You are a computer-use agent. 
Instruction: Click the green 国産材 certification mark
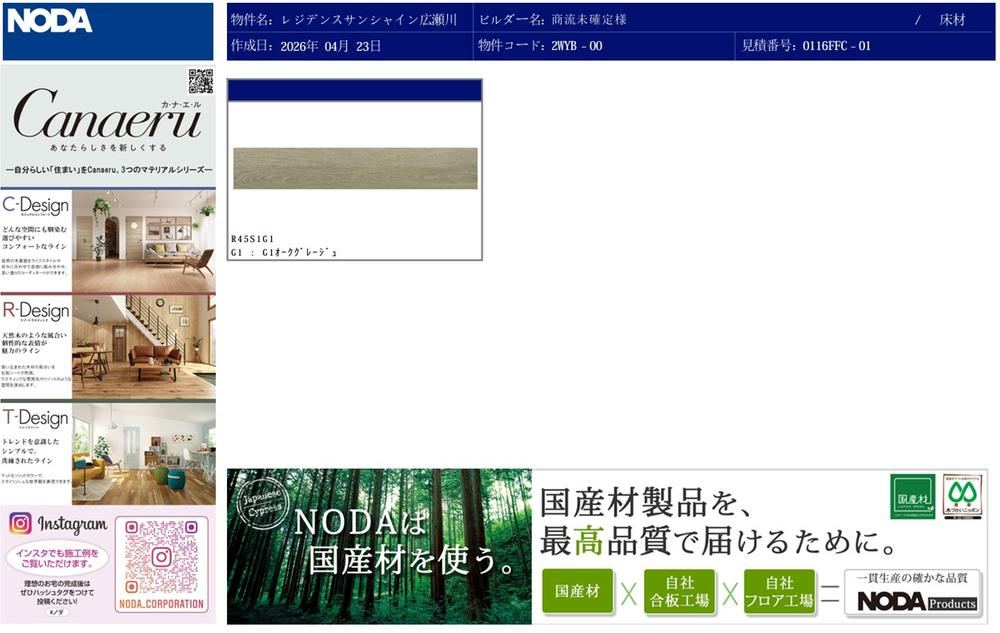[x=913, y=496]
